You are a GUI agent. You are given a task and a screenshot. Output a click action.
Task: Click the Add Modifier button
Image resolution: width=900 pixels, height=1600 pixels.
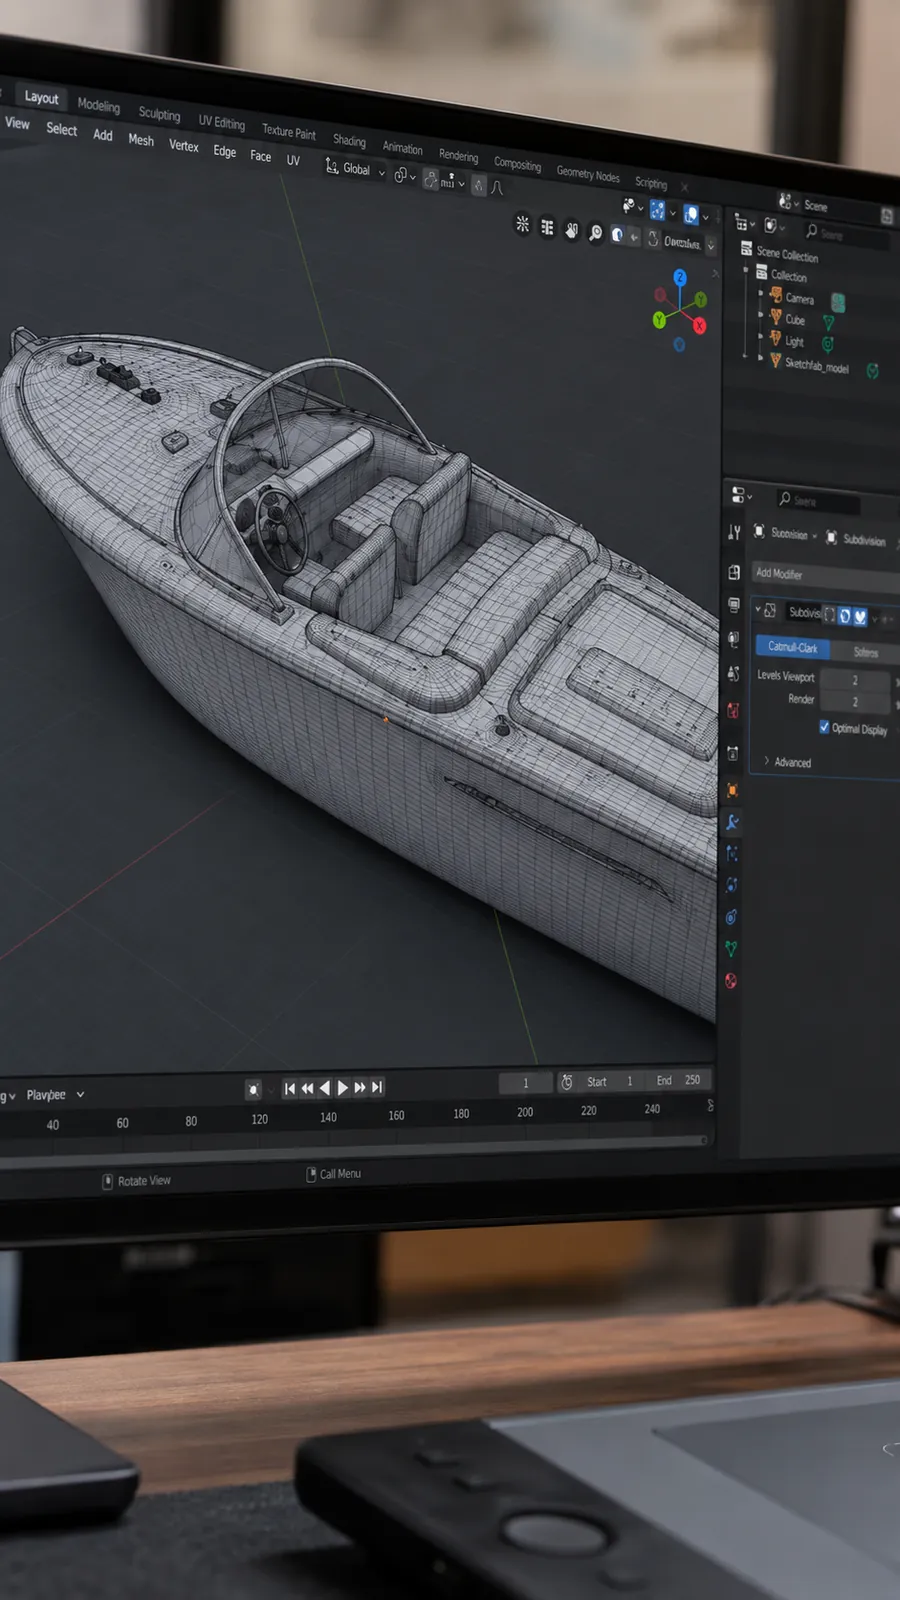point(826,576)
